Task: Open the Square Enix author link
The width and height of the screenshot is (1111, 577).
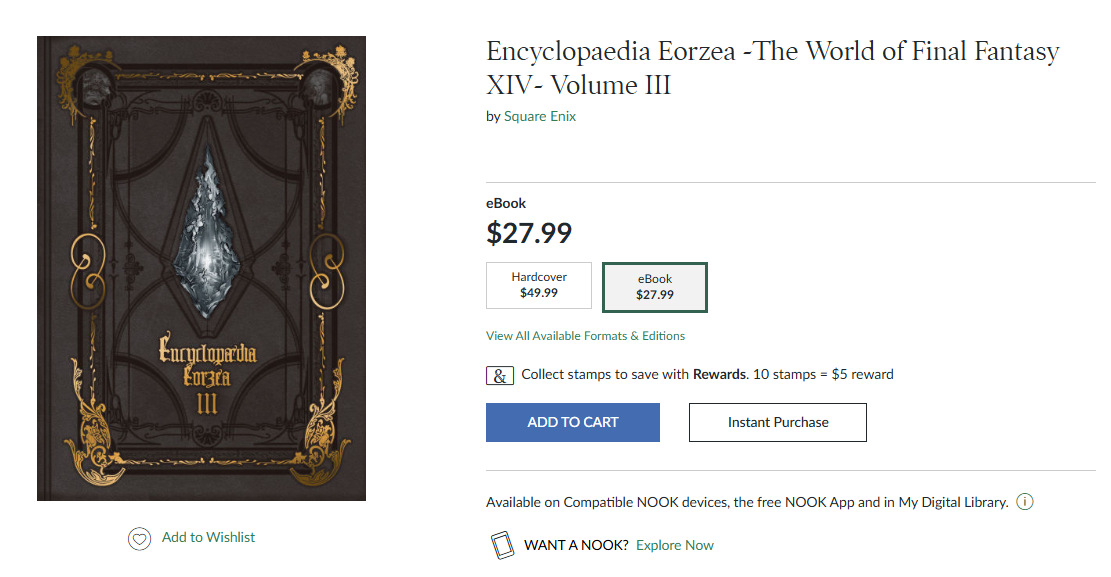Action: pos(540,116)
